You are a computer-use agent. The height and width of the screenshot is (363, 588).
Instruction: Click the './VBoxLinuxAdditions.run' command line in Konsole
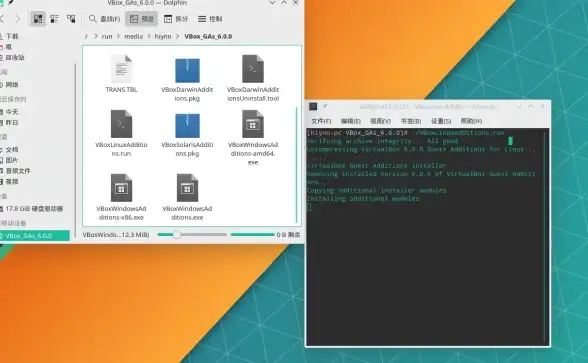458,133
